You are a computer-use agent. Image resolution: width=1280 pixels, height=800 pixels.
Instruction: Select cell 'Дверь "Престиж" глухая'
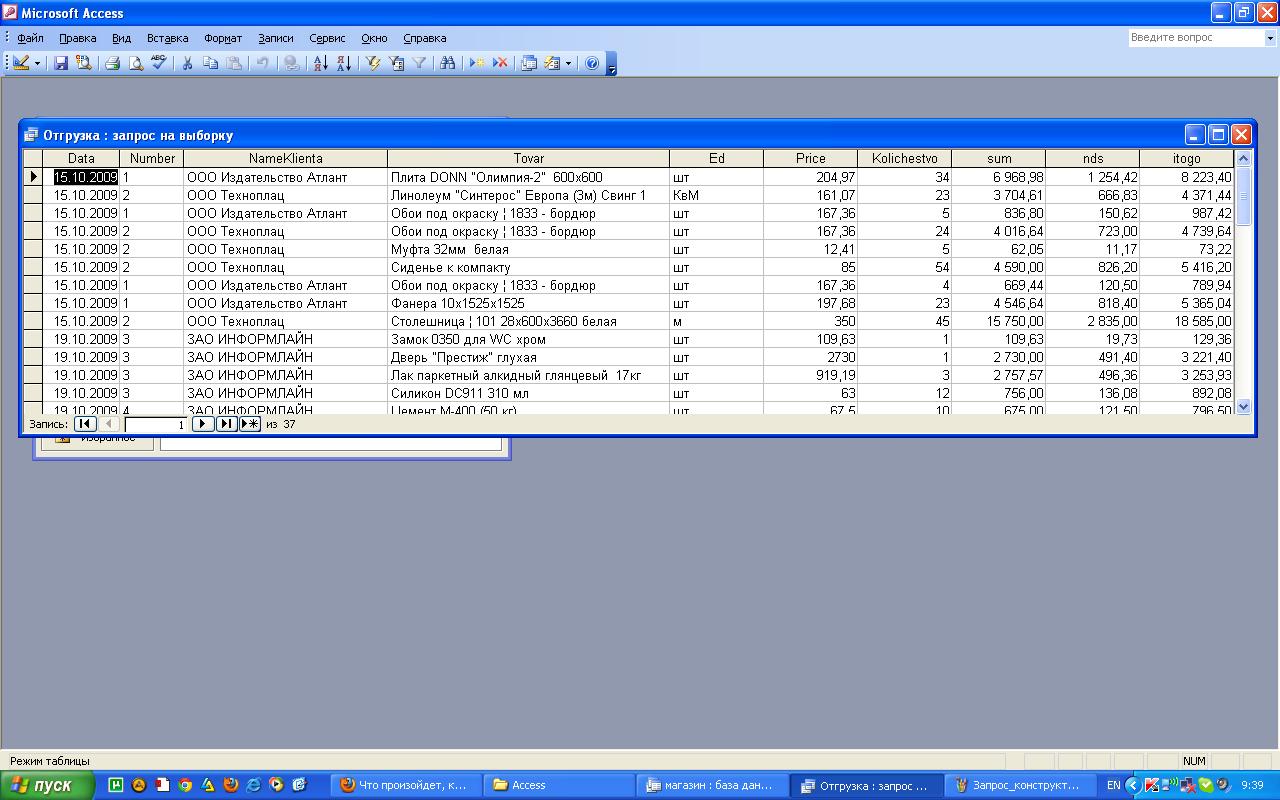point(529,357)
